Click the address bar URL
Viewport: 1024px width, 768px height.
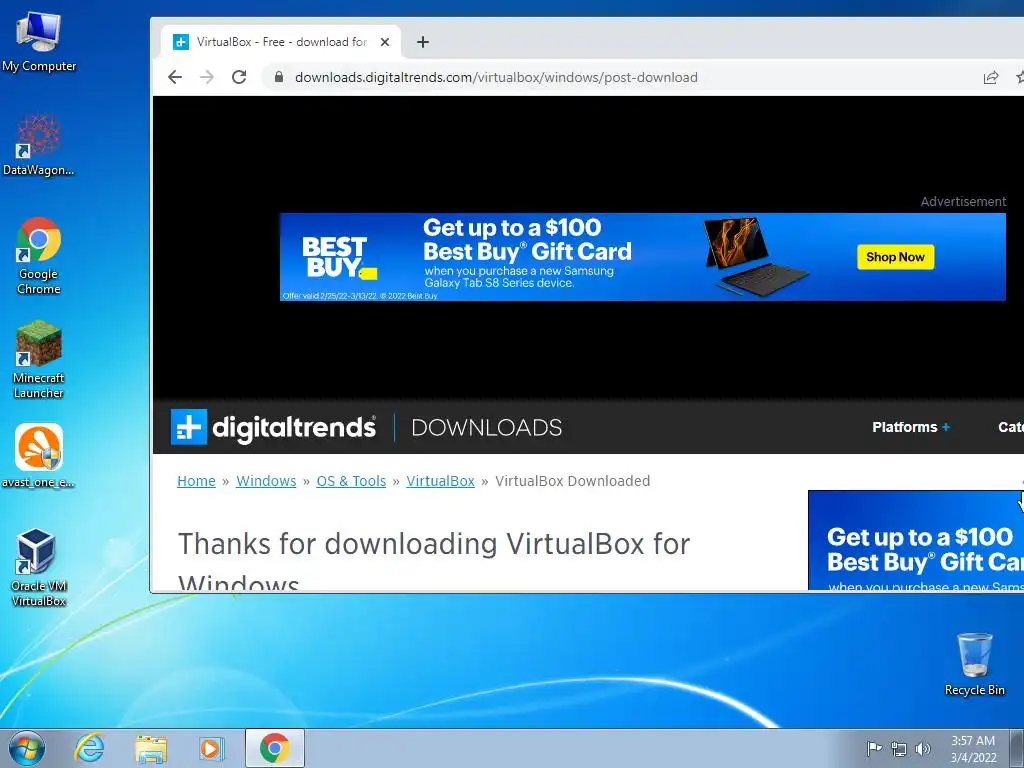[x=496, y=77]
